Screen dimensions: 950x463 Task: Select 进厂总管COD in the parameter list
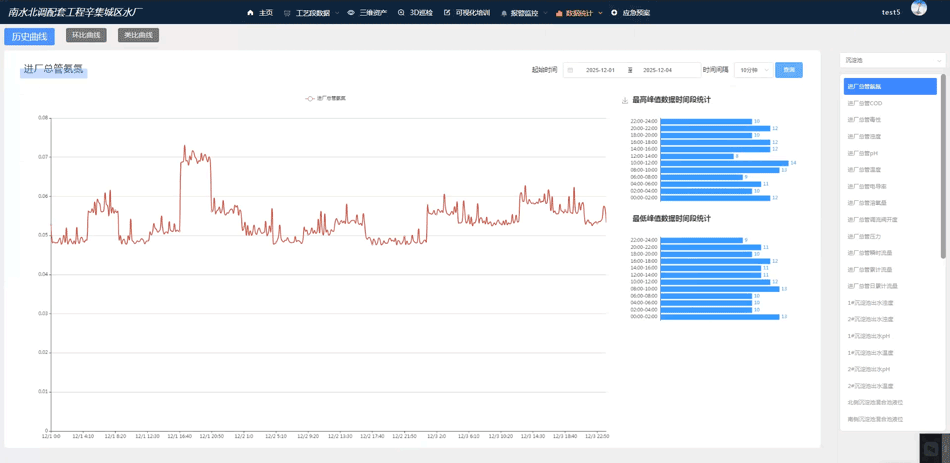[865, 103]
